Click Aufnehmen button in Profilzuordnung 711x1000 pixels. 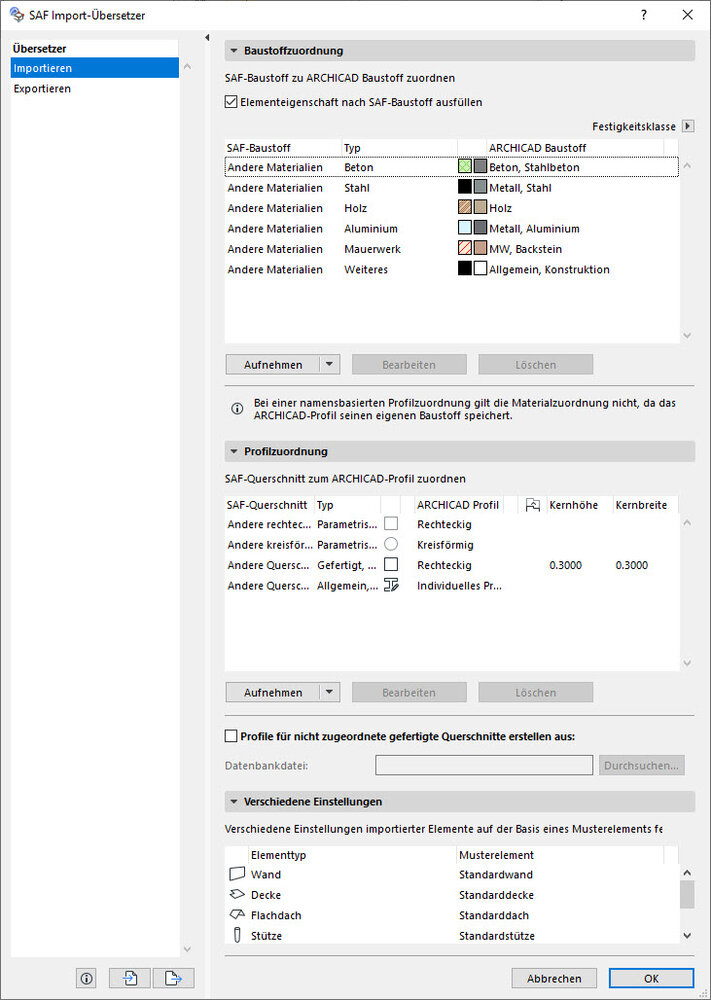(273, 693)
